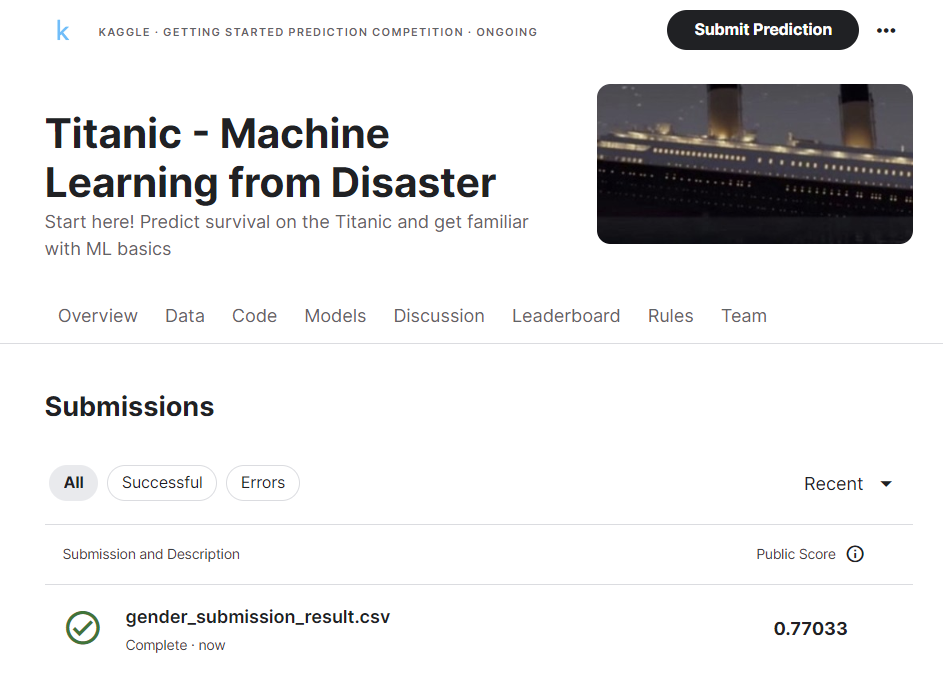Click the Submit Prediction button
The width and height of the screenshot is (943, 688).
point(763,30)
